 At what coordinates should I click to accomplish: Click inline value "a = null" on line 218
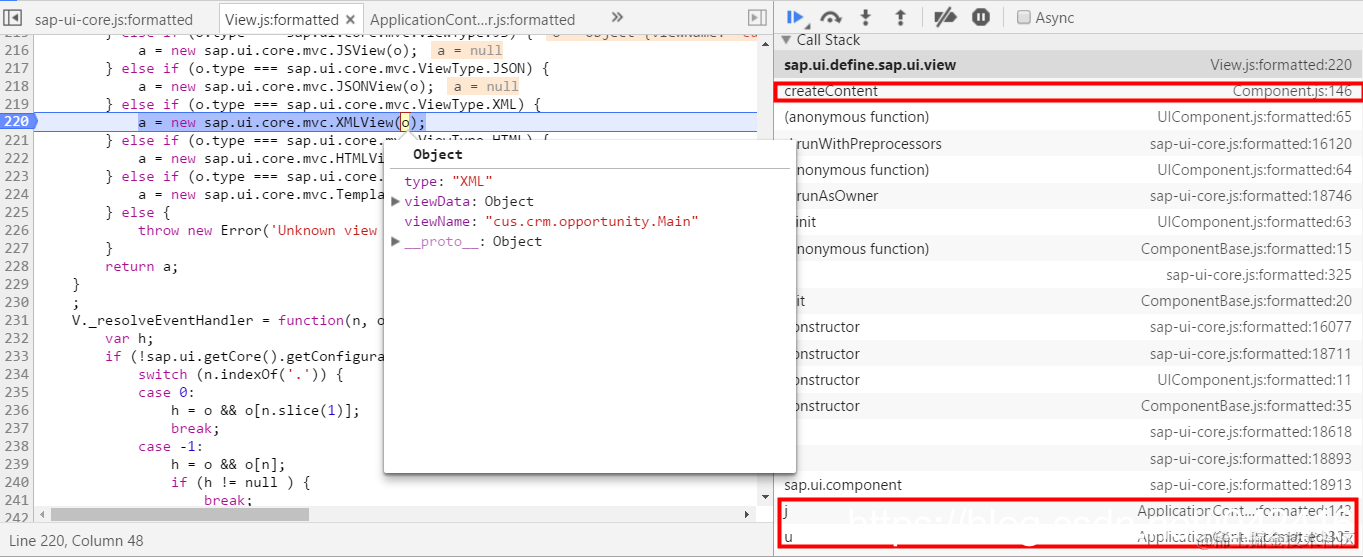[x=484, y=86]
